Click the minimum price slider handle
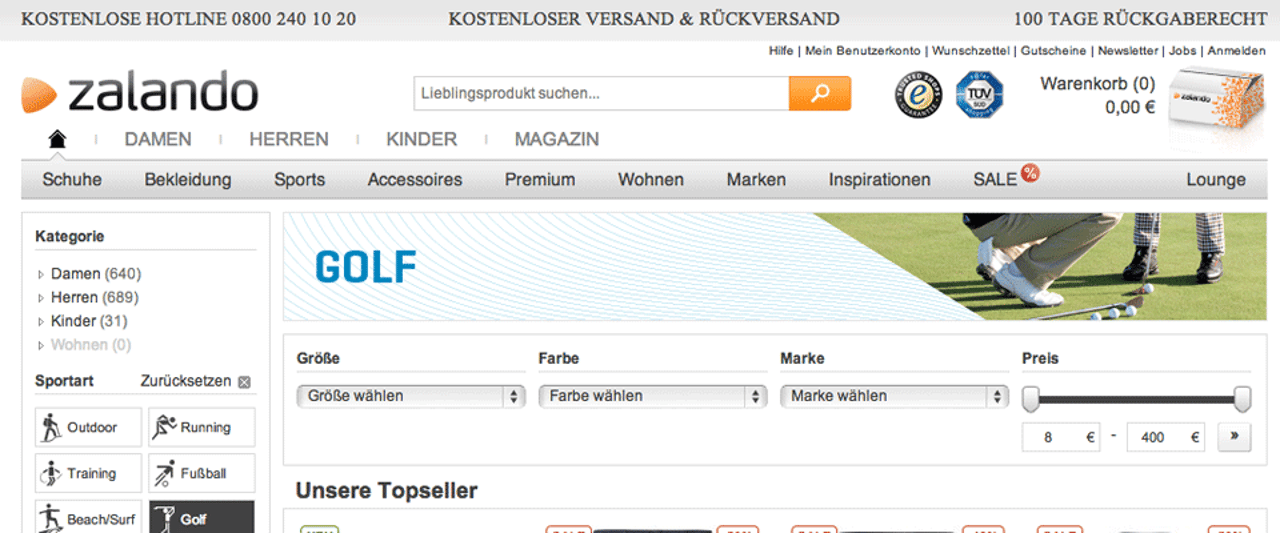Screen dimensions: 1280x533 click(x=1031, y=399)
